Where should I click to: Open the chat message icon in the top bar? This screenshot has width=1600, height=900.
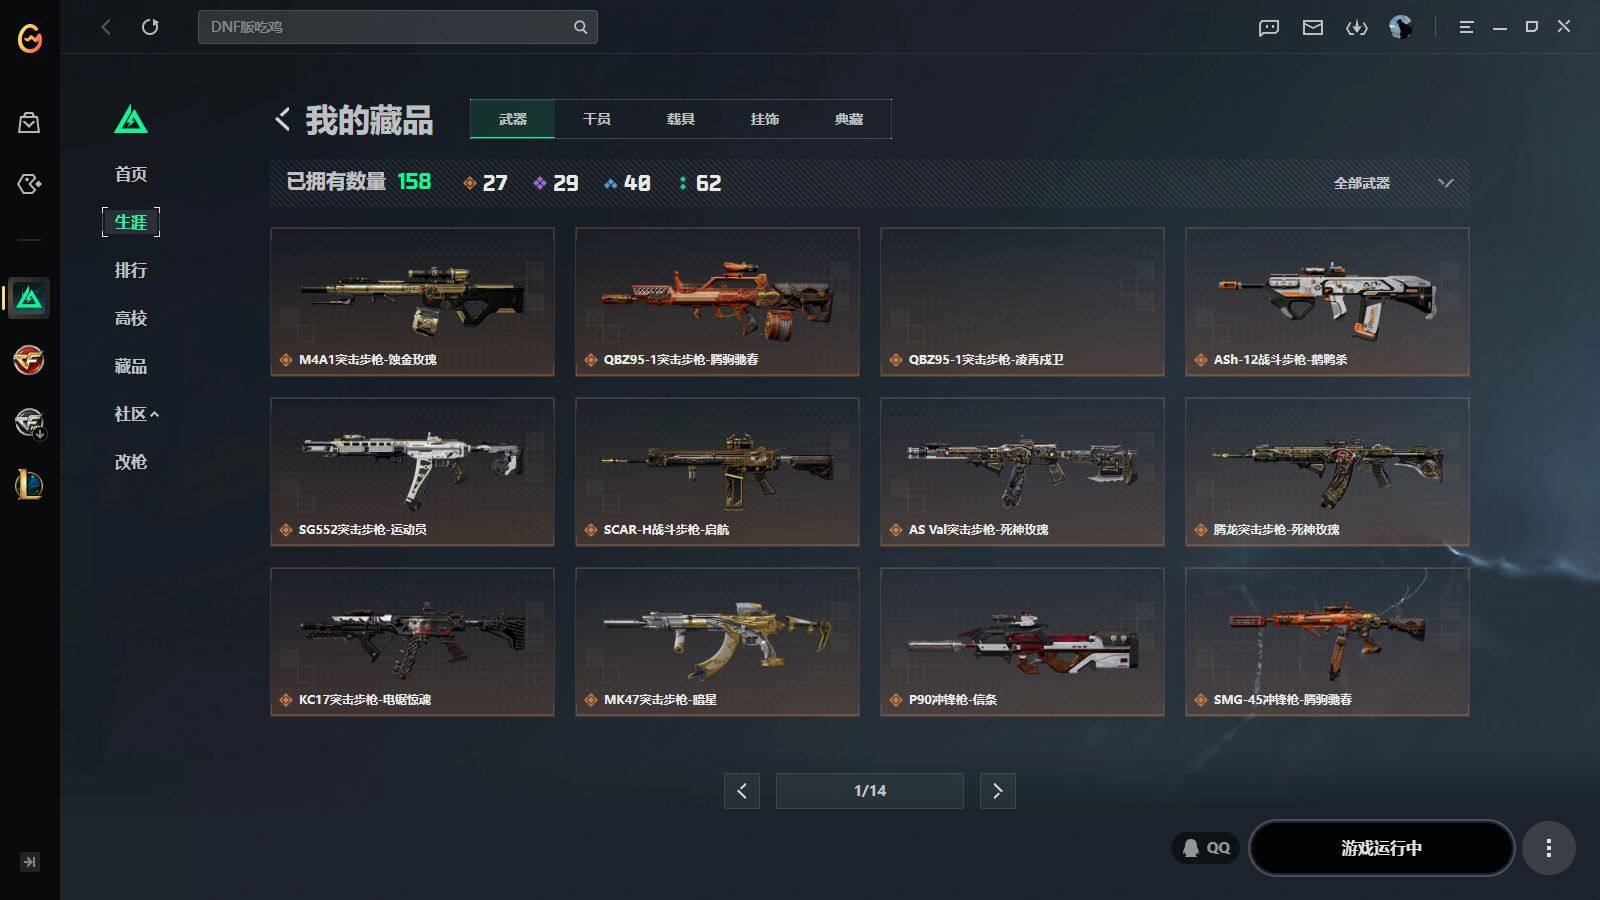click(x=1269, y=28)
